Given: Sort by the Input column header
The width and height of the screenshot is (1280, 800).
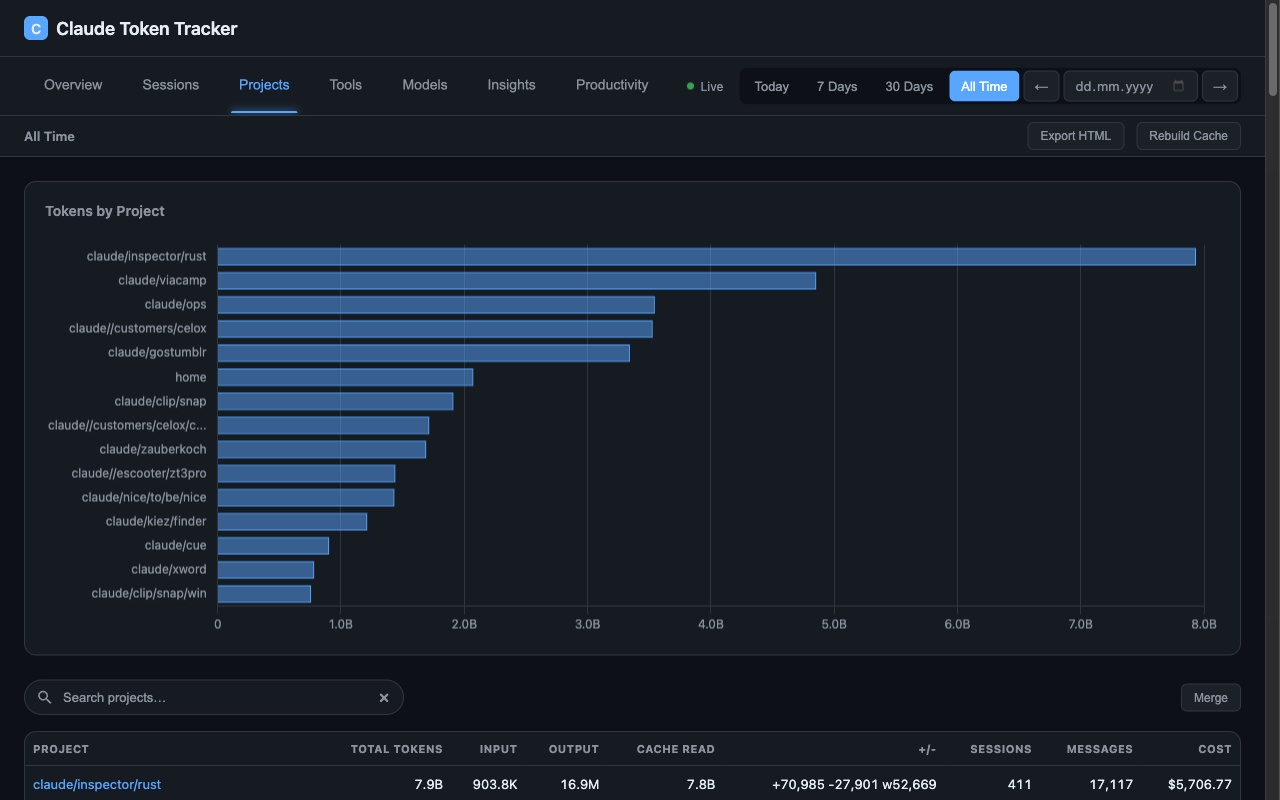Looking at the screenshot, I should click(x=498, y=749).
